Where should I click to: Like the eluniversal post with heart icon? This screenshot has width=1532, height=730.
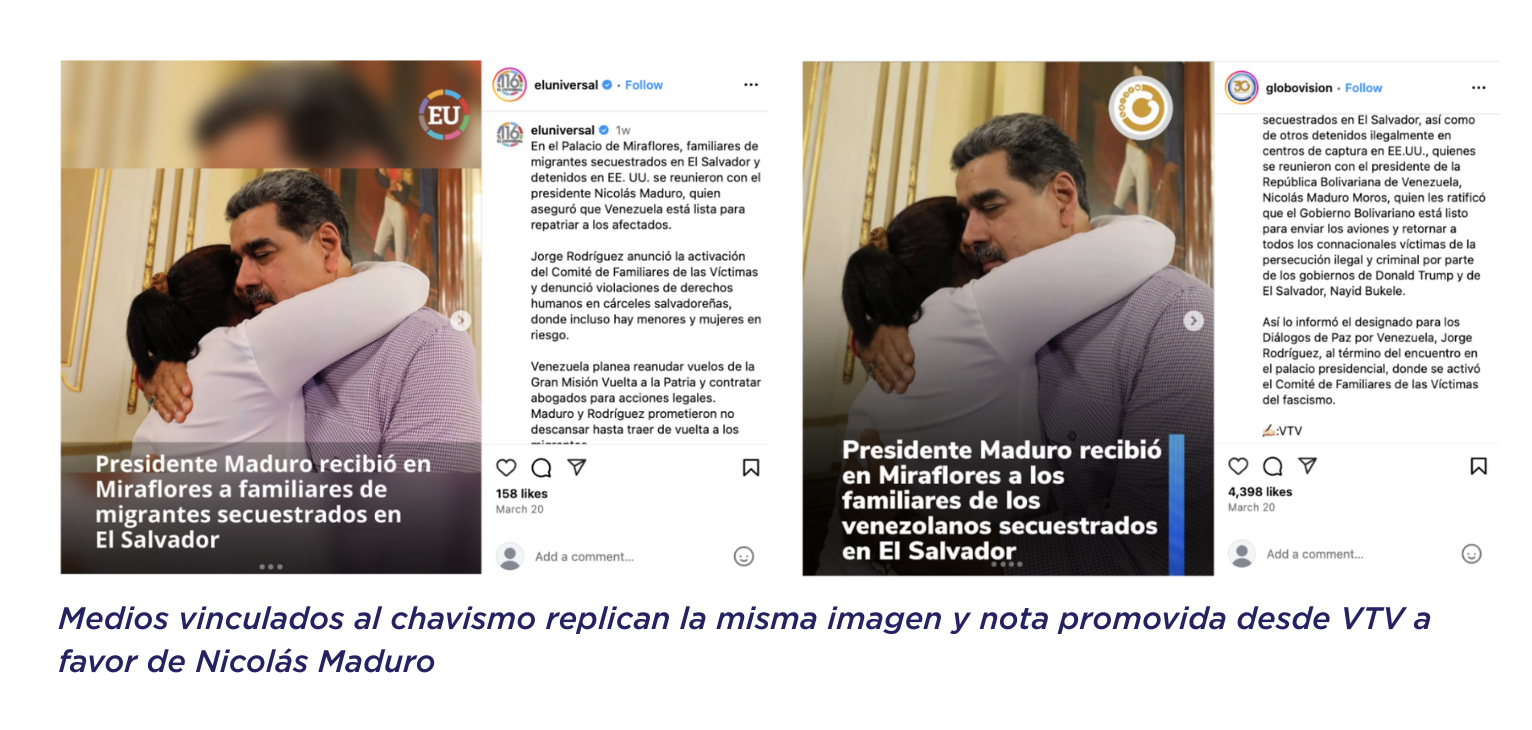(506, 467)
